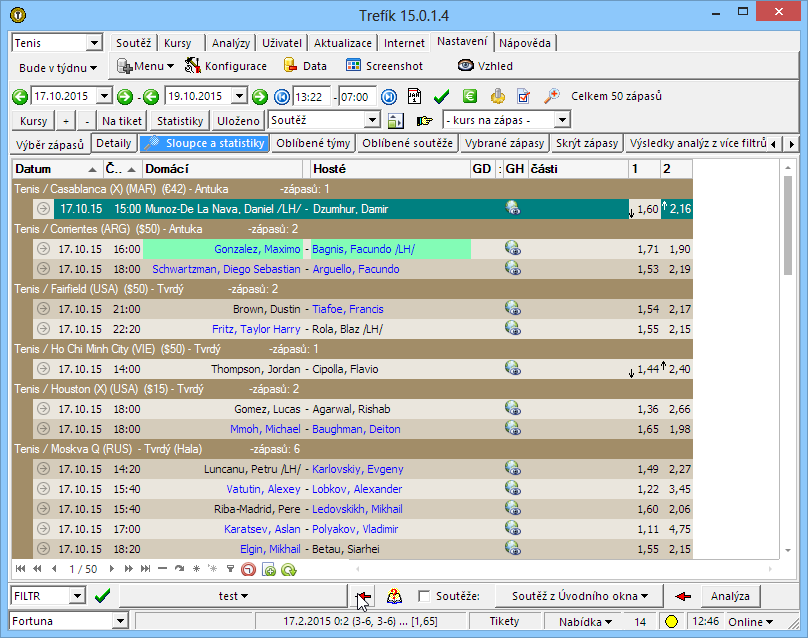Click the green checkmark beside the time fields
The image size is (808, 638).
(x=441, y=97)
